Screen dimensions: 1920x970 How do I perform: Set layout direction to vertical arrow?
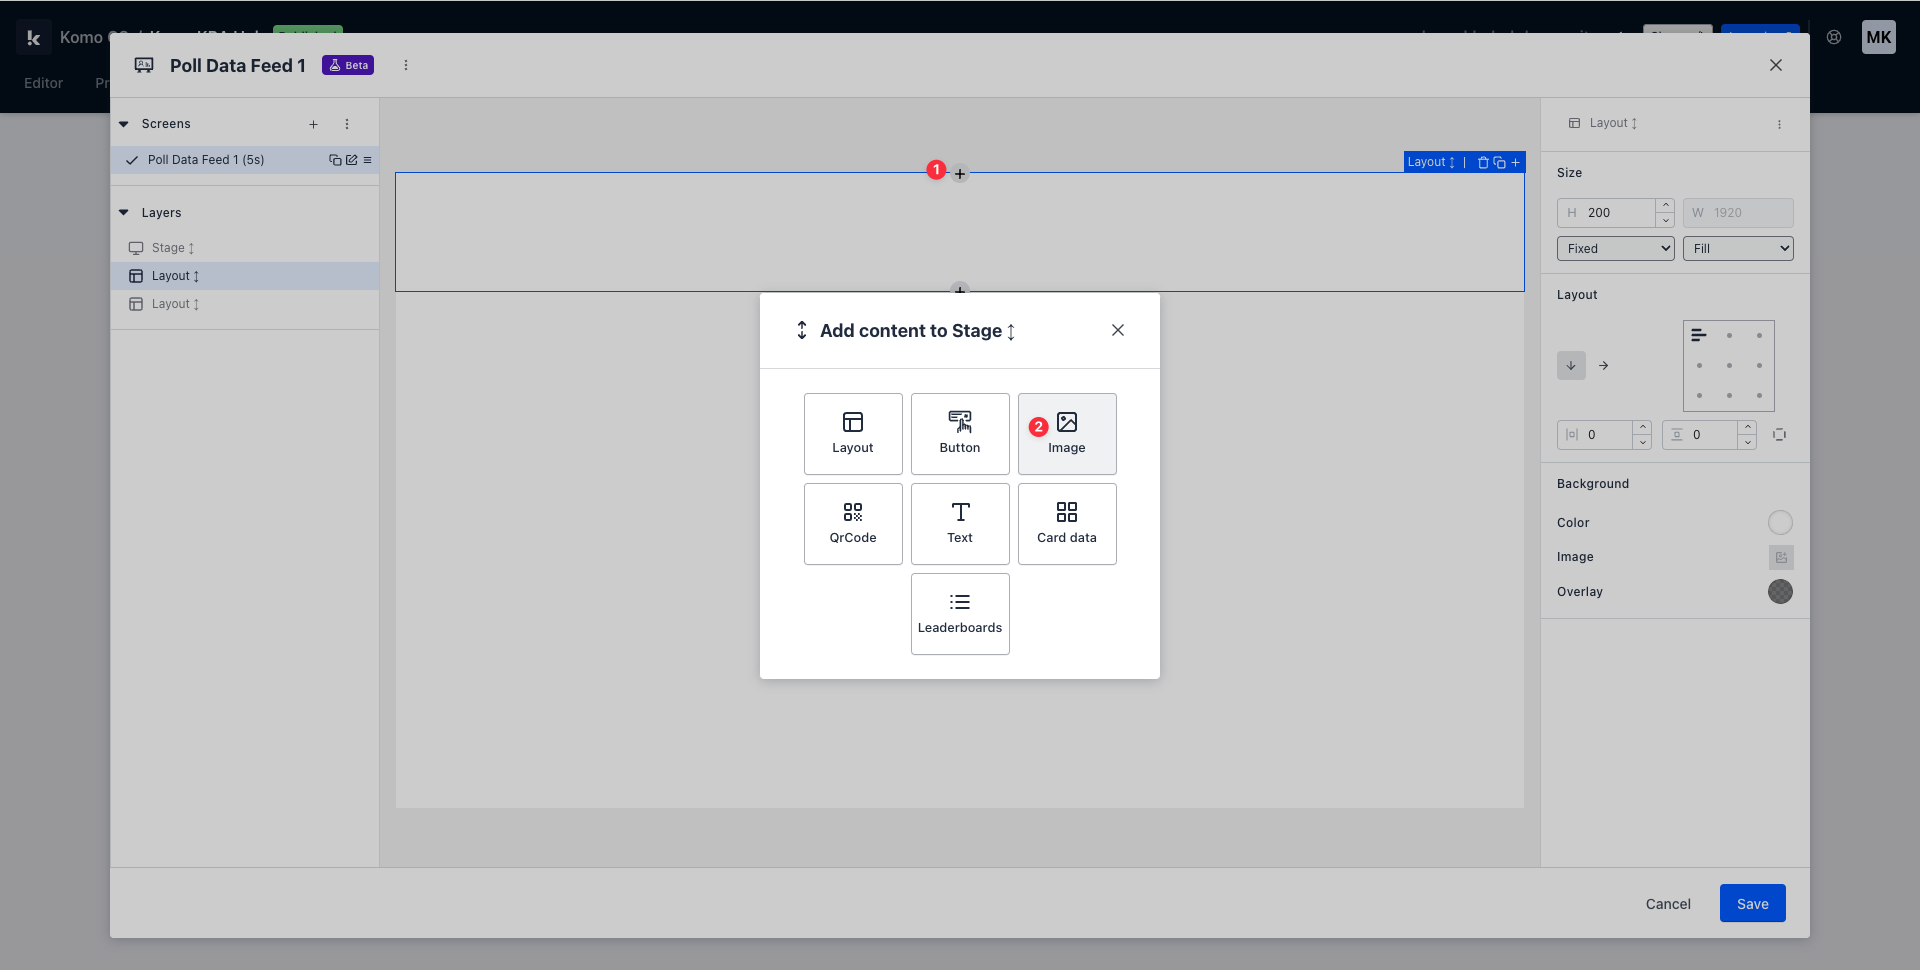[1571, 366]
